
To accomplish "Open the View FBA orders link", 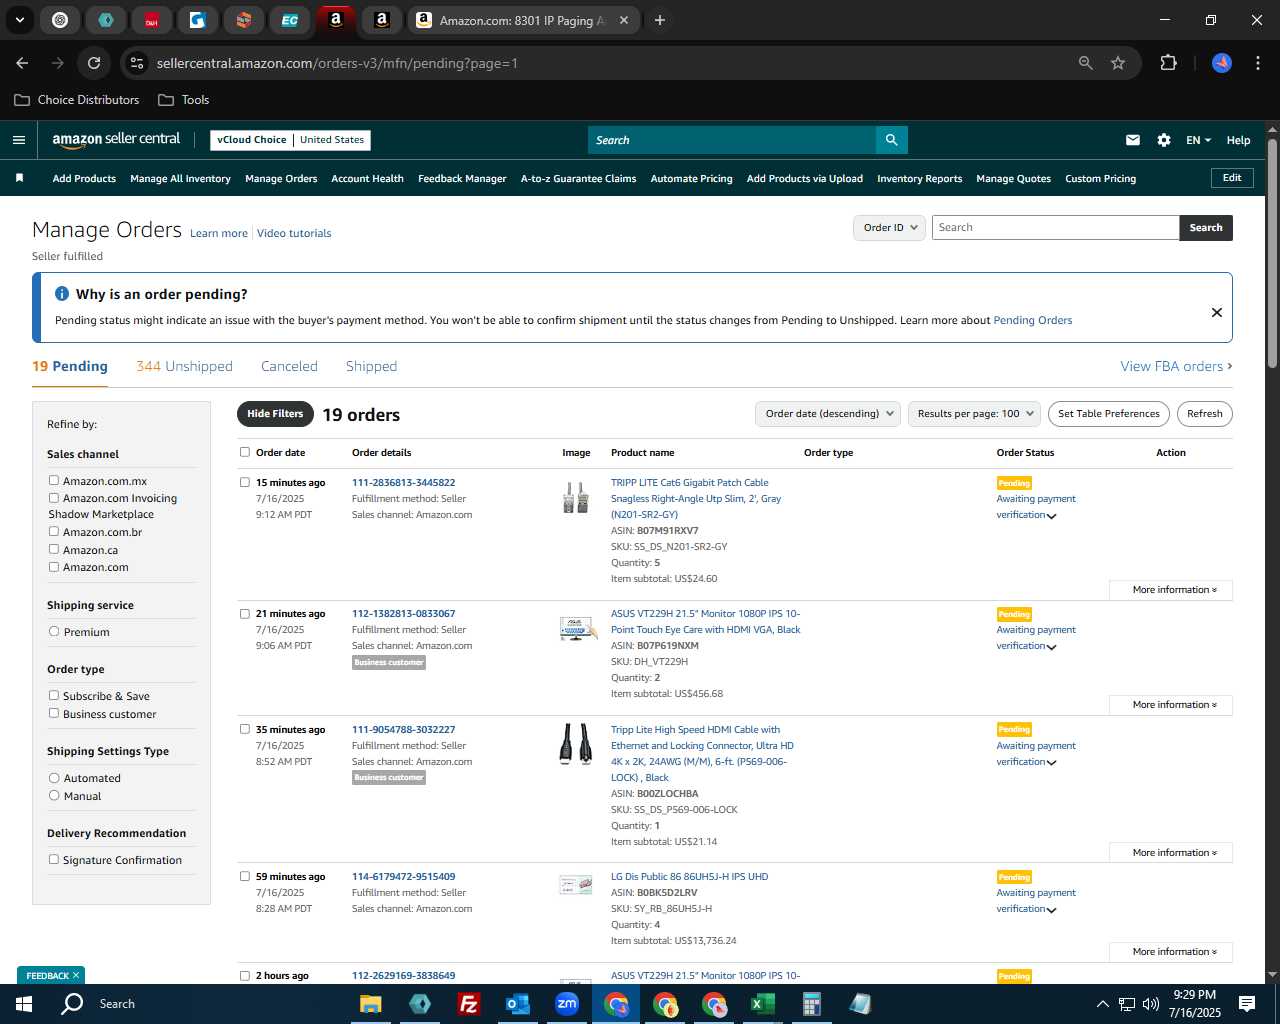I will point(1176,366).
